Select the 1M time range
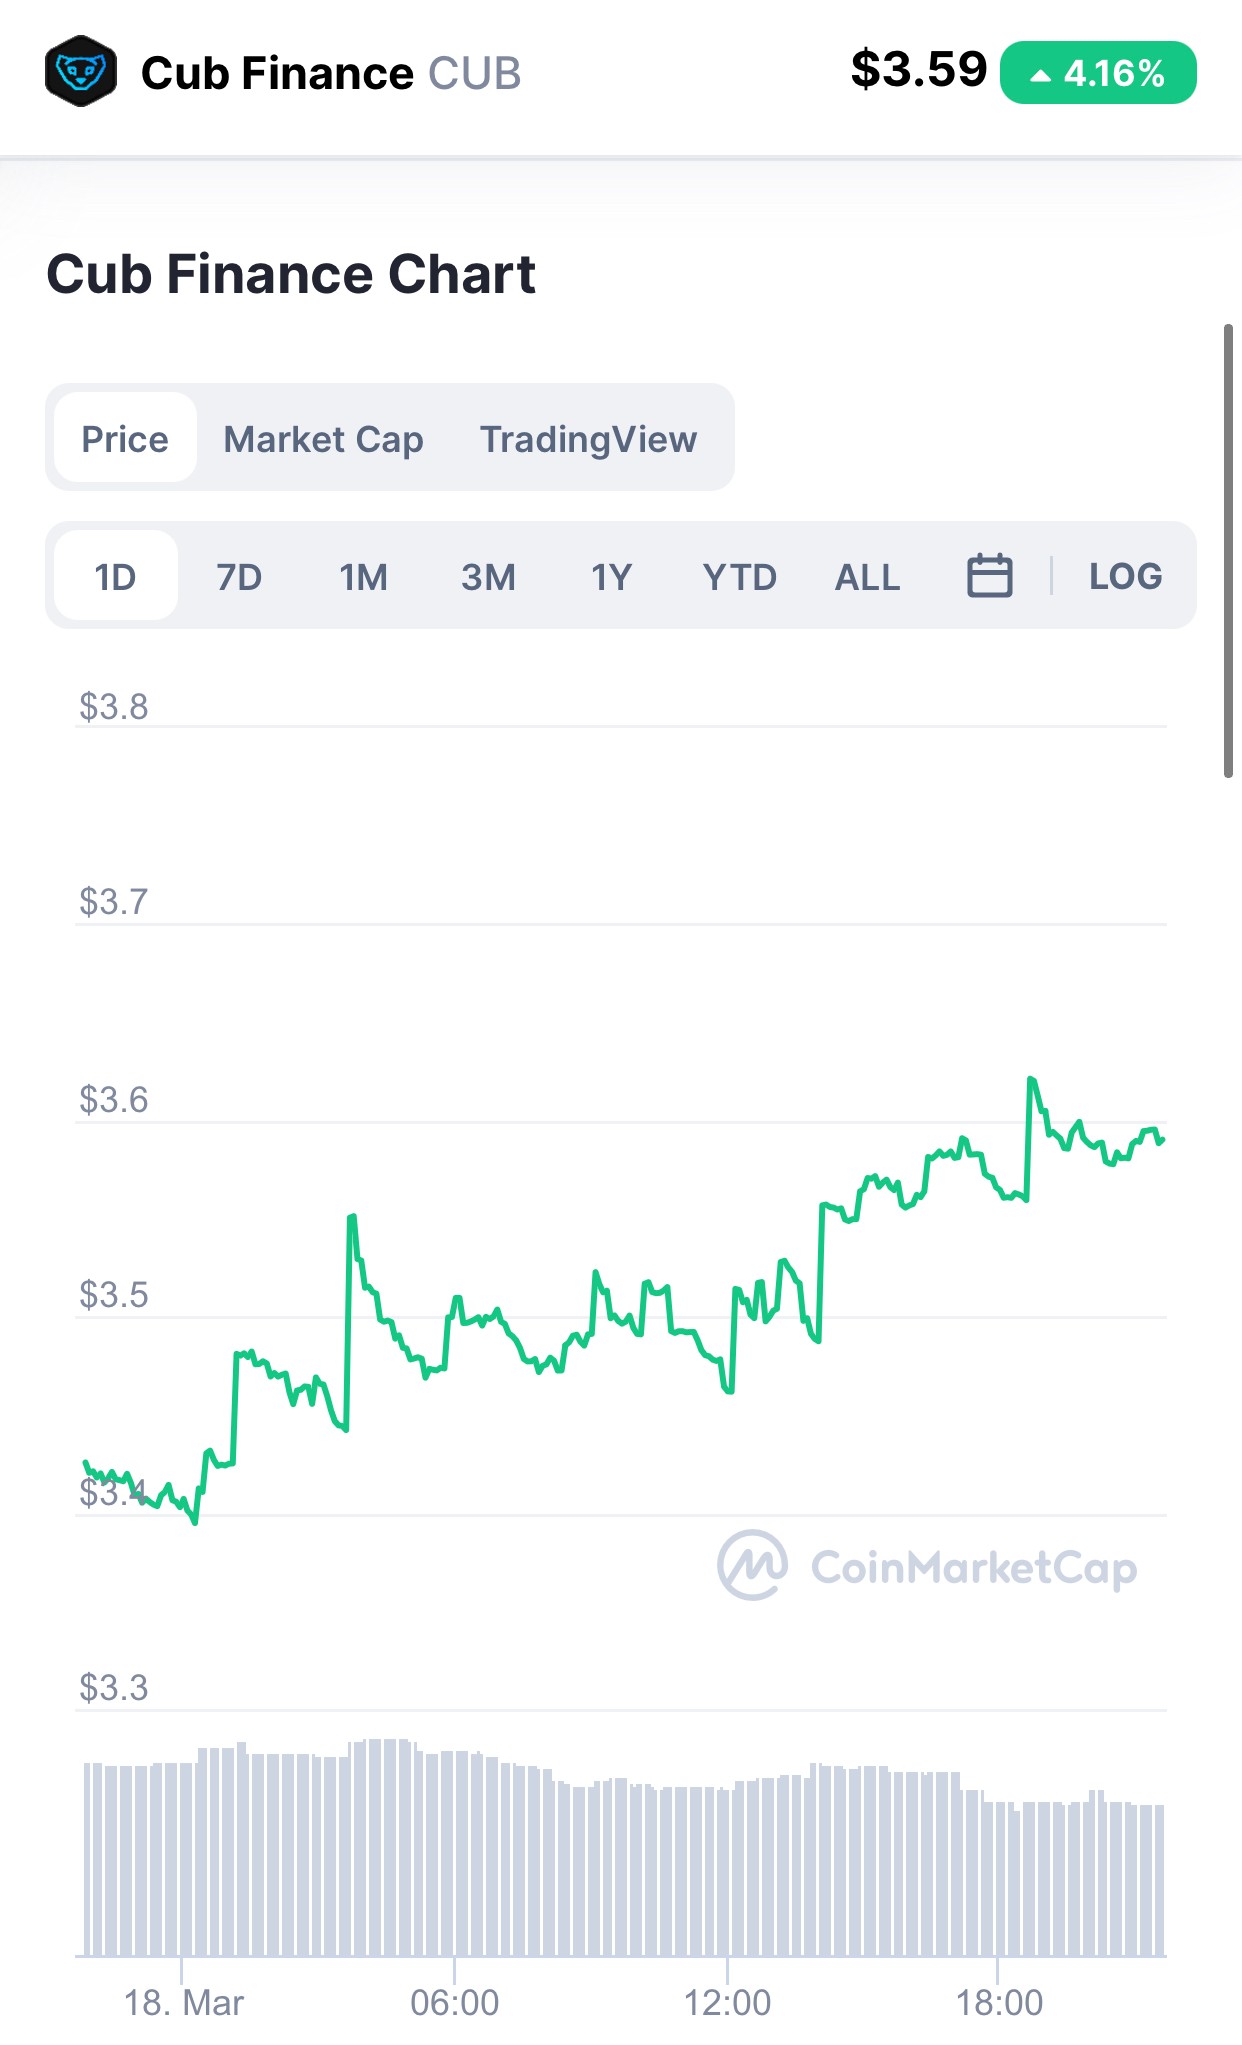Screen dimensions: 1242x2045 point(363,577)
